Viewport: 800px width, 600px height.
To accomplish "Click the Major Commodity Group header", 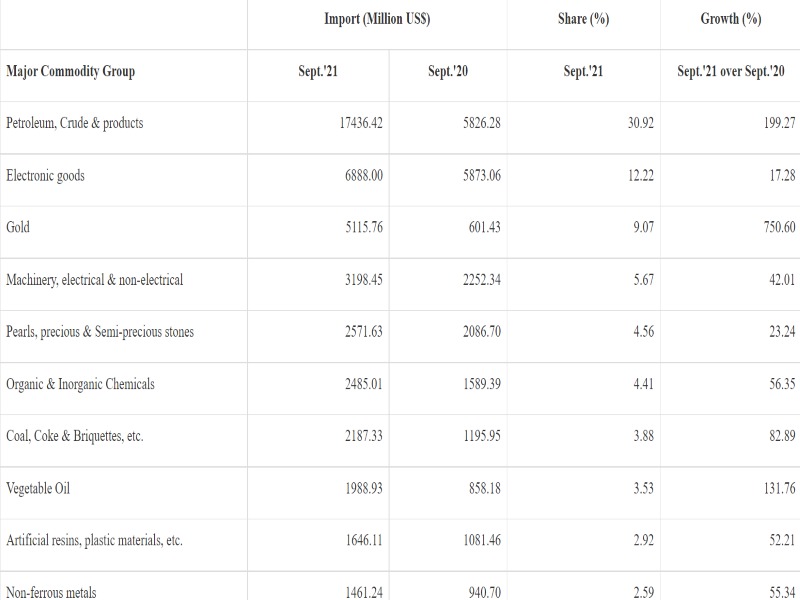I will point(70,72).
